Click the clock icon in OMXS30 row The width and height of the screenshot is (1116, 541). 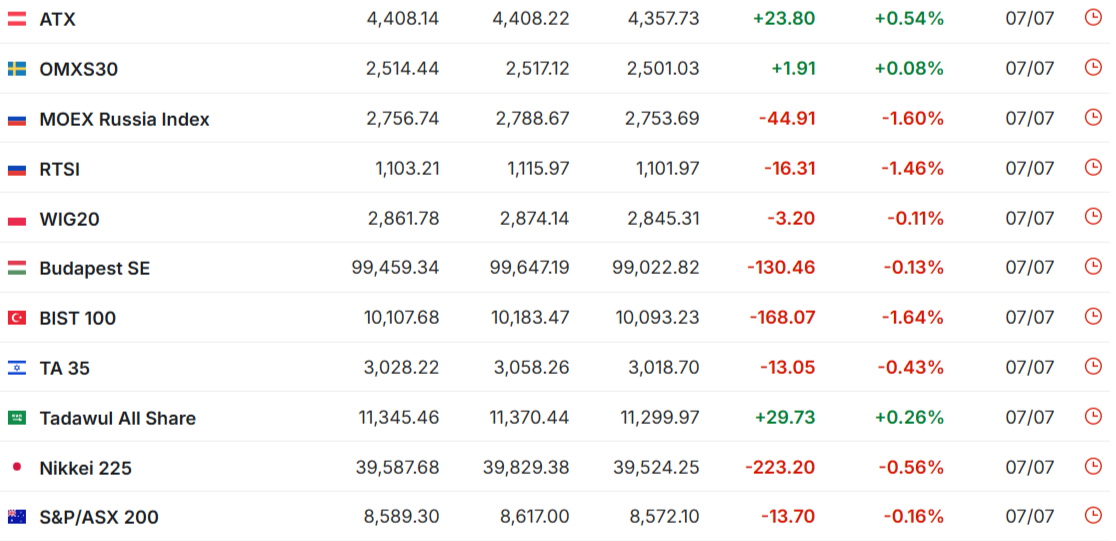1093,68
